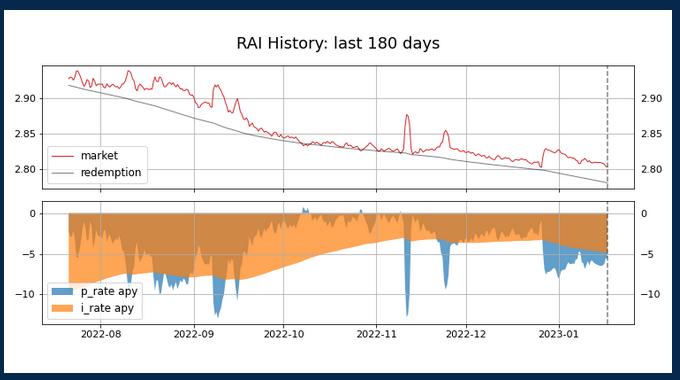This screenshot has height=380, width=680.
Task: Click the chart title 'RAI History: last 180 days'
Action: pos(338,43)
